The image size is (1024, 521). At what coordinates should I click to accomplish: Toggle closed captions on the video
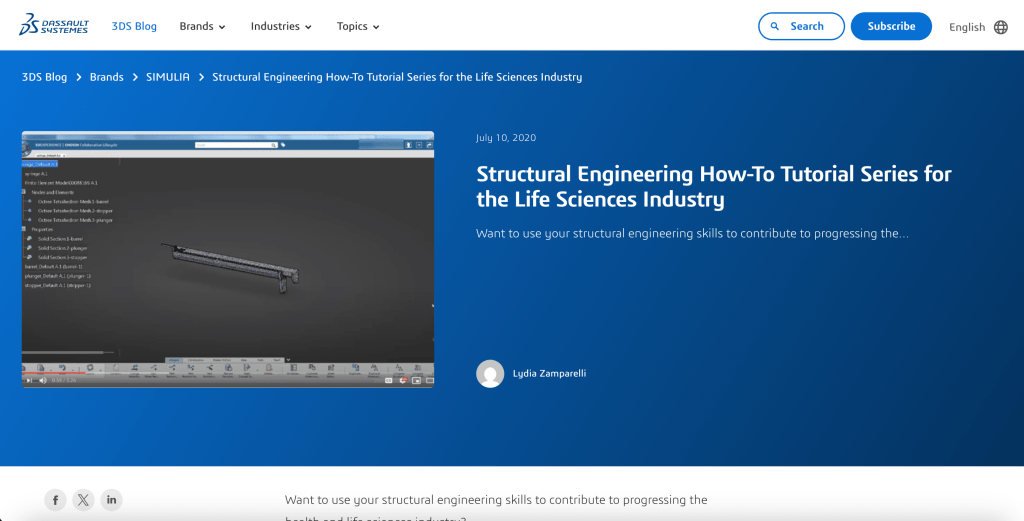point(388,380)
